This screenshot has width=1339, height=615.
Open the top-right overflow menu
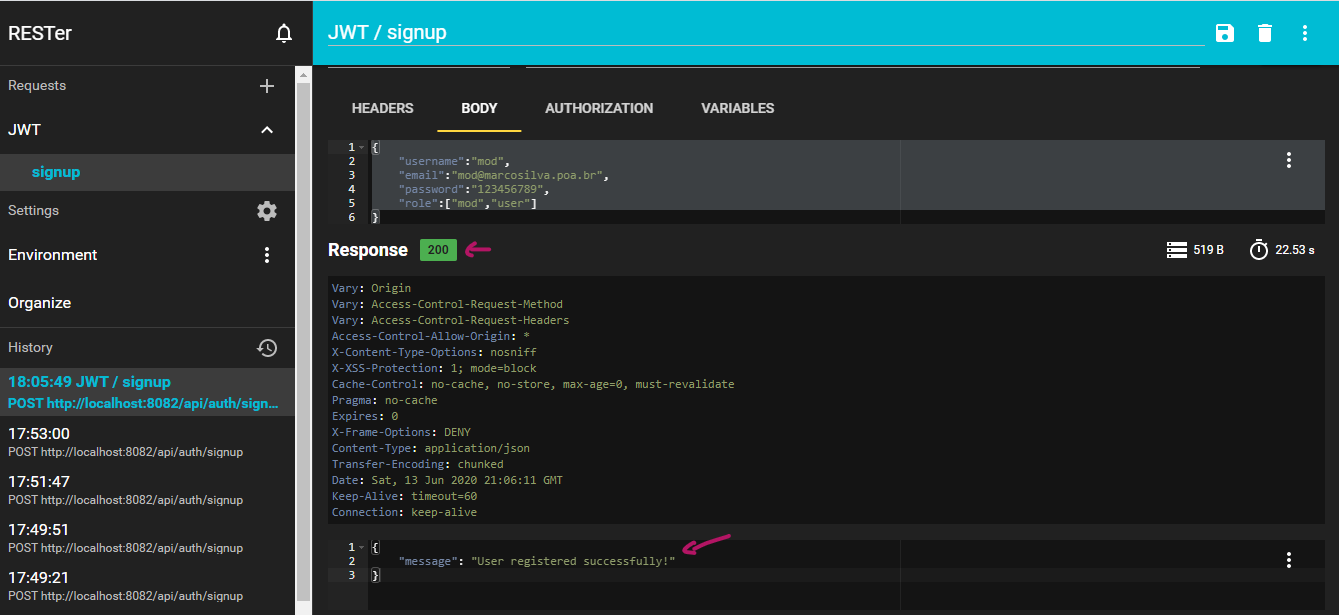[x=1305, y=32]
